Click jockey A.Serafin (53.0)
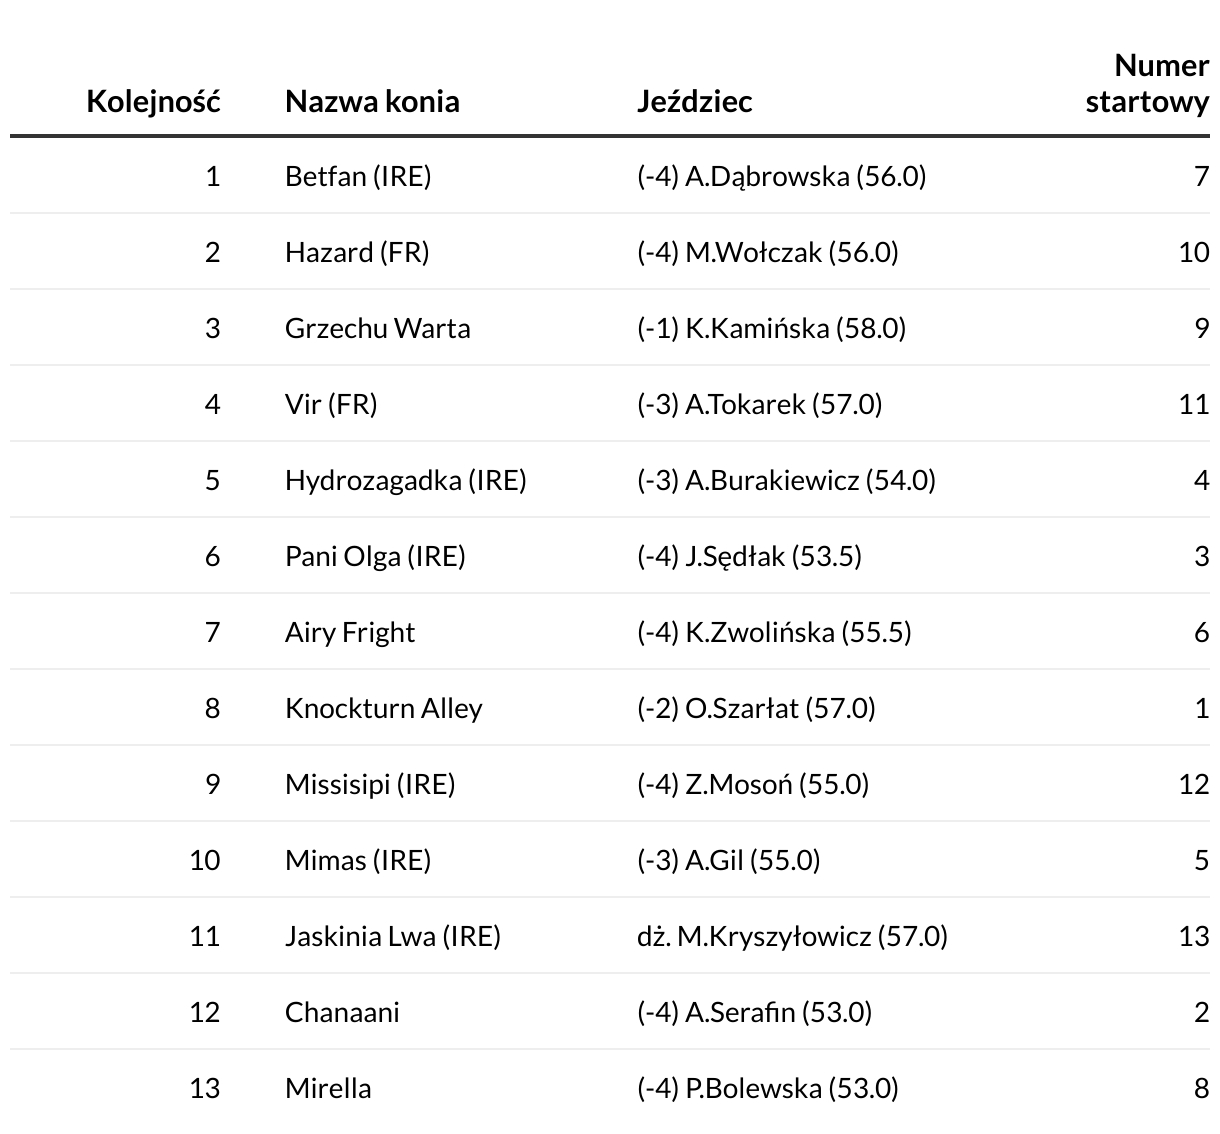Image resolution: width=1220 pixels, height=1134 pixels. [x=755, y=1013]
